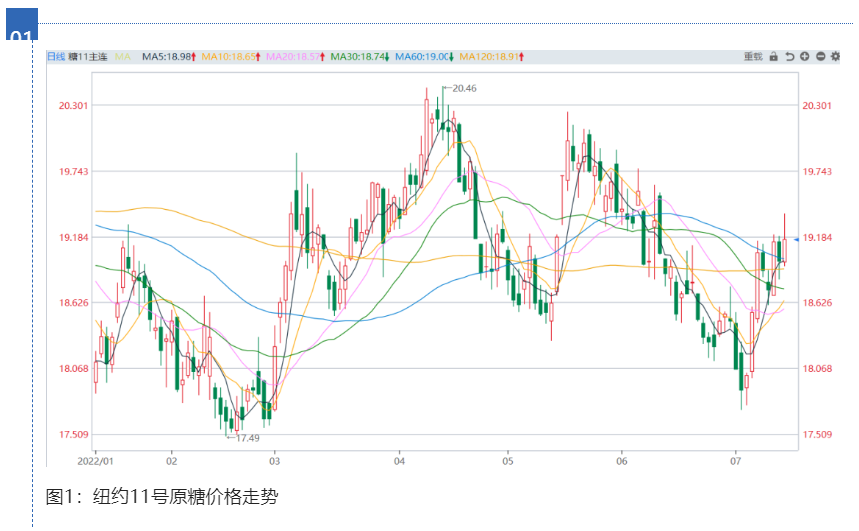Click the MA120 moving average legend
Image resolution: width=859 pixels, height=531 pixels.
(492, 57)
